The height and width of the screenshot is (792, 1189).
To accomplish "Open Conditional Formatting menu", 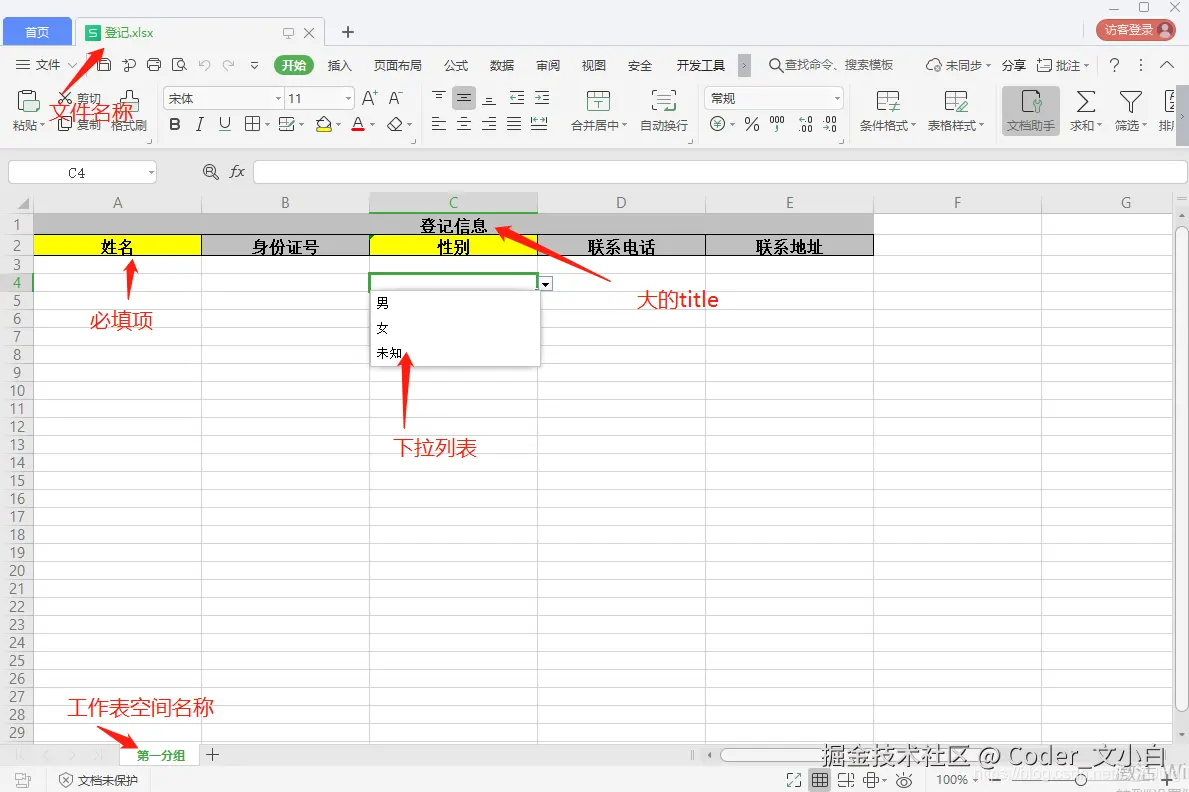I will point(888,111).
